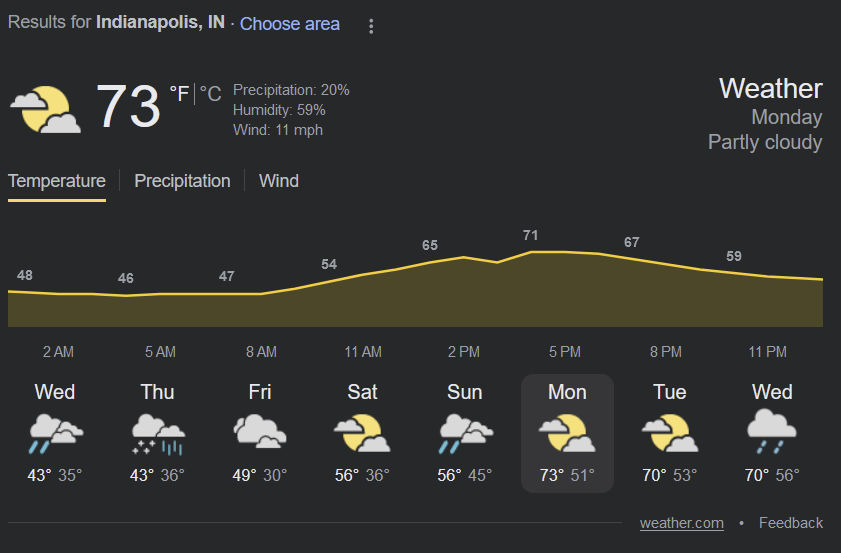Select the 11 AM time marker
Viewport: 841px width, 553px height.
(x=363, y=352)
